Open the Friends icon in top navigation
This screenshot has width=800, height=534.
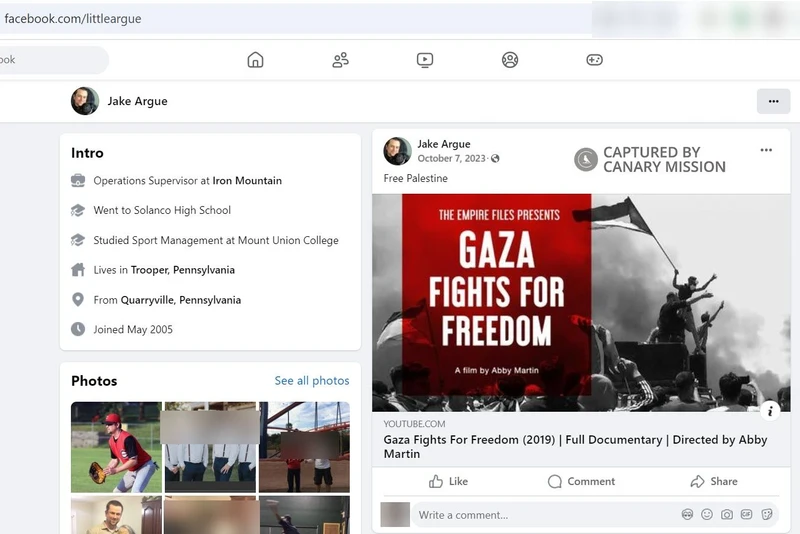(340, 60)
